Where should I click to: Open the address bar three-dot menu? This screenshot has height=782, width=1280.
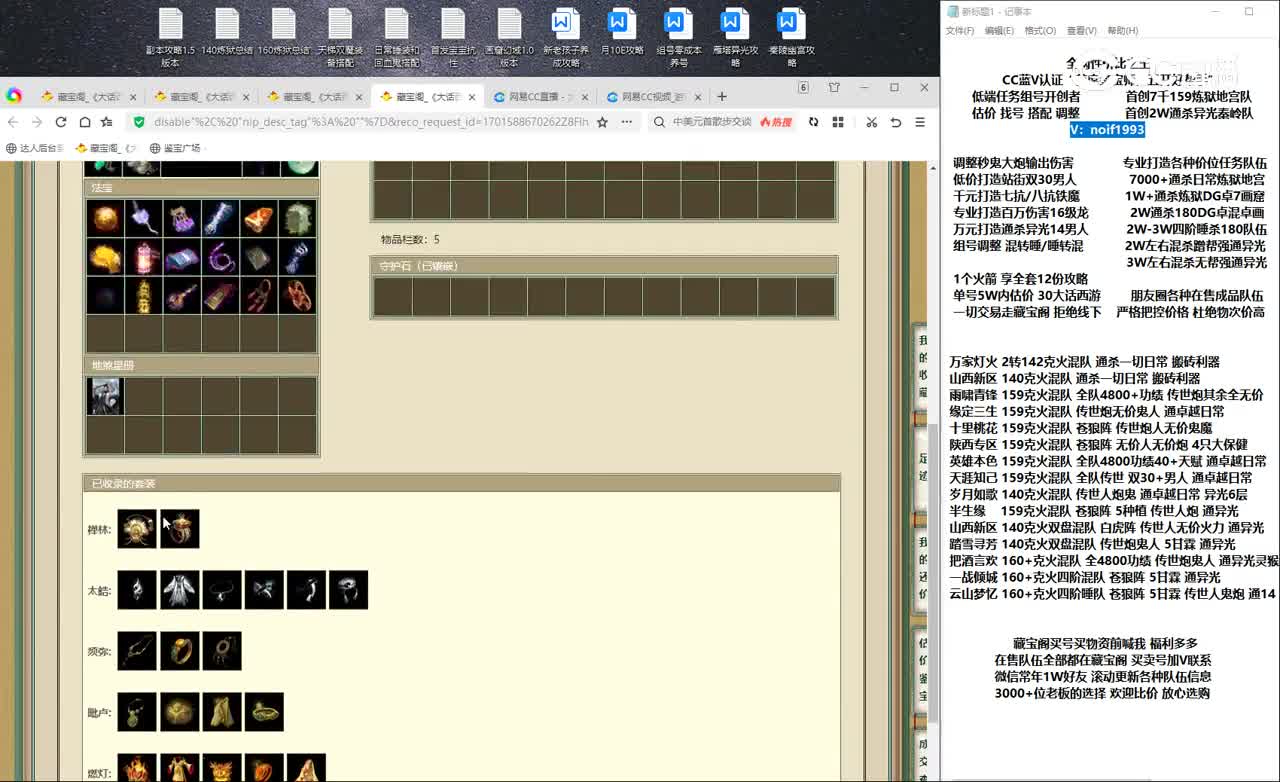[627, 122]
